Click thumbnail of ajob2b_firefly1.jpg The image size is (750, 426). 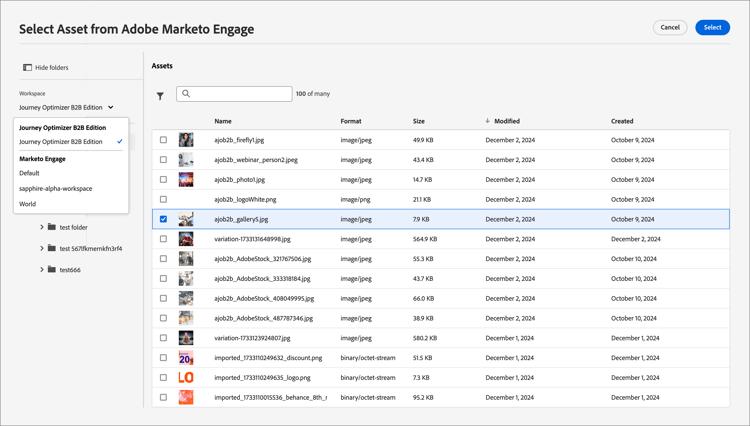[x=186, y=140]
